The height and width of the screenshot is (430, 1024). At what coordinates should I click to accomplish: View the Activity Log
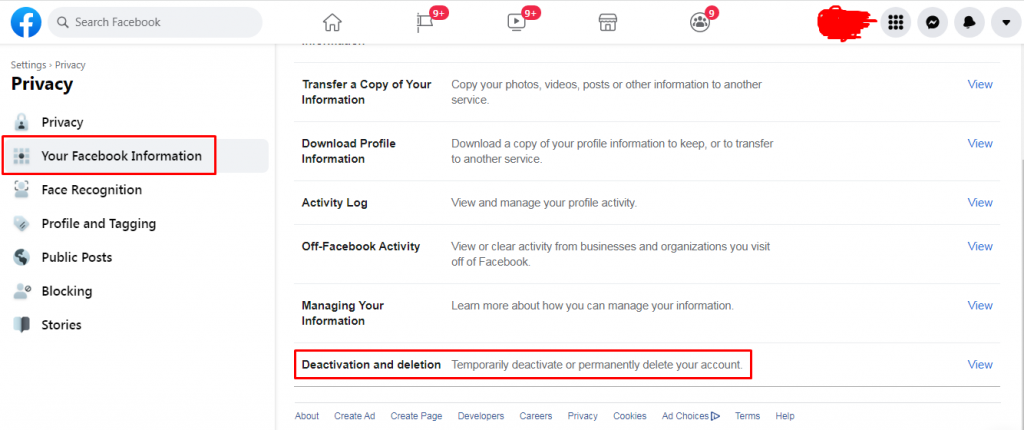(980, 203)
